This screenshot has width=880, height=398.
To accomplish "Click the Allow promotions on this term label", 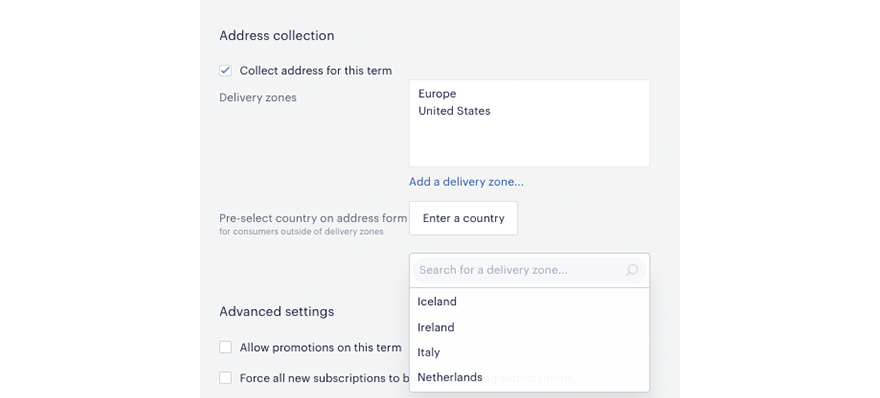I will click(x=320, y=347).
